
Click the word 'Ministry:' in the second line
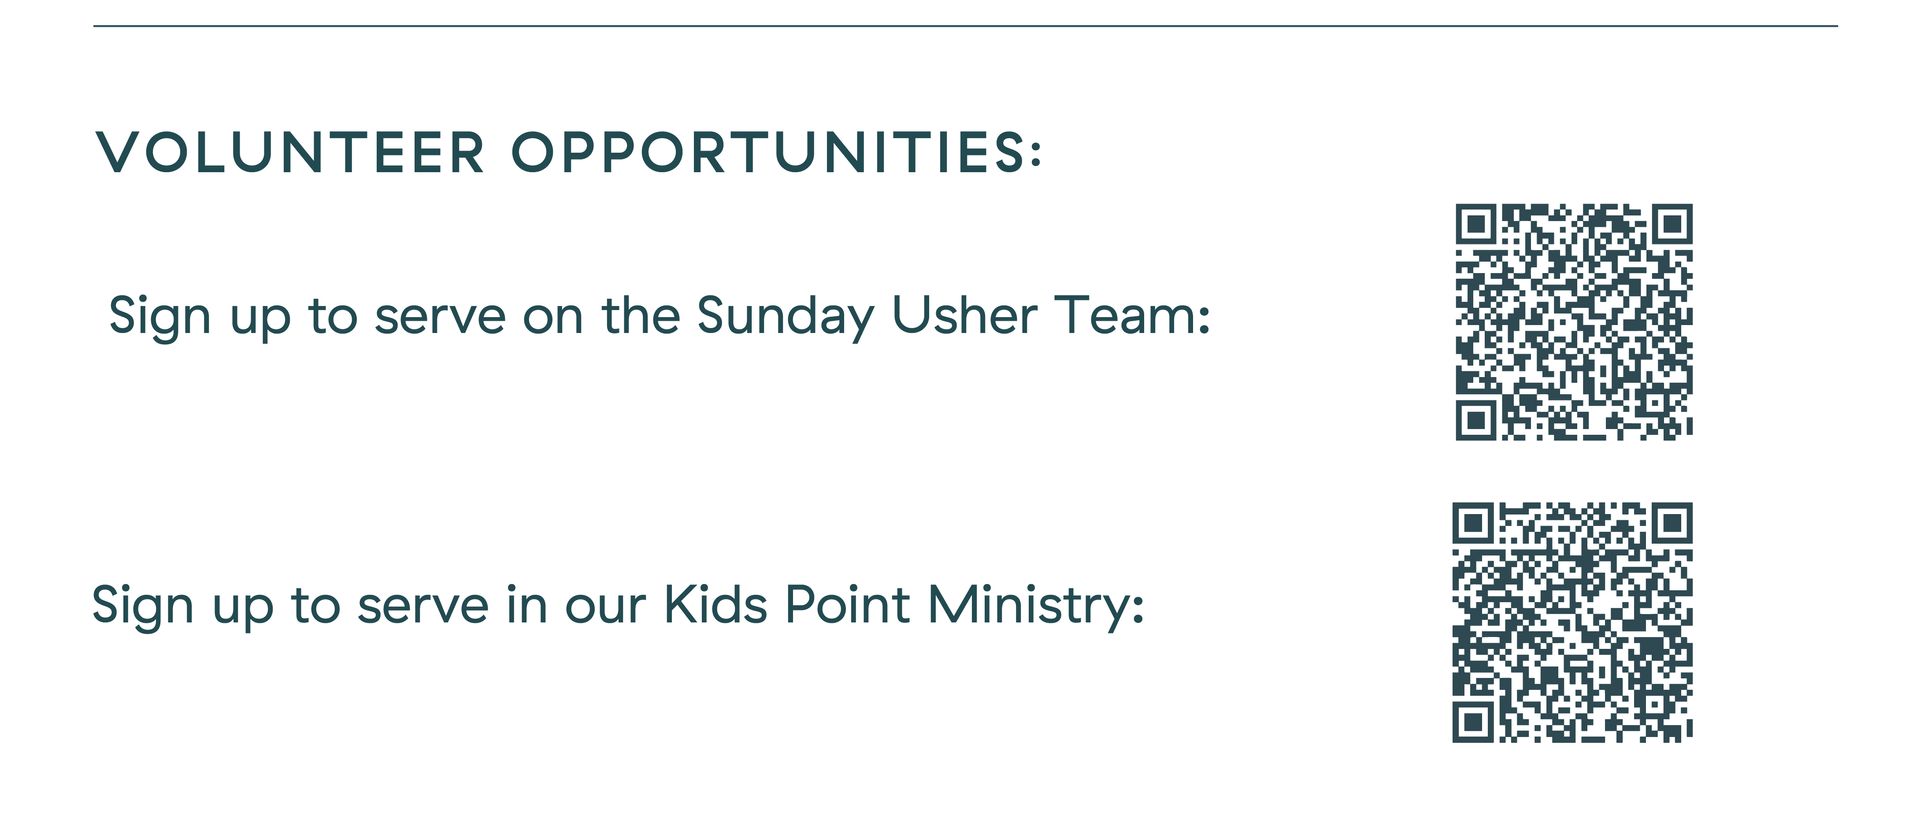pos(1036,606)
